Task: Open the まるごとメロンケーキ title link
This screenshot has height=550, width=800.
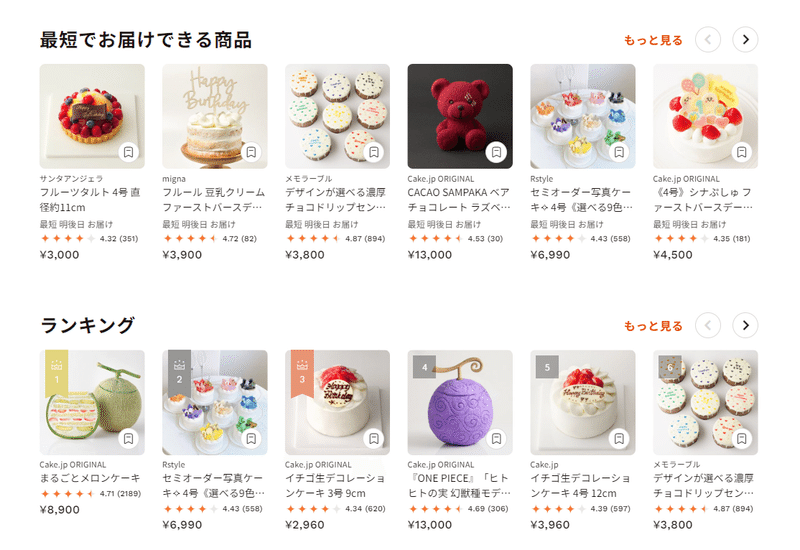Action: (x=90, y=478)
